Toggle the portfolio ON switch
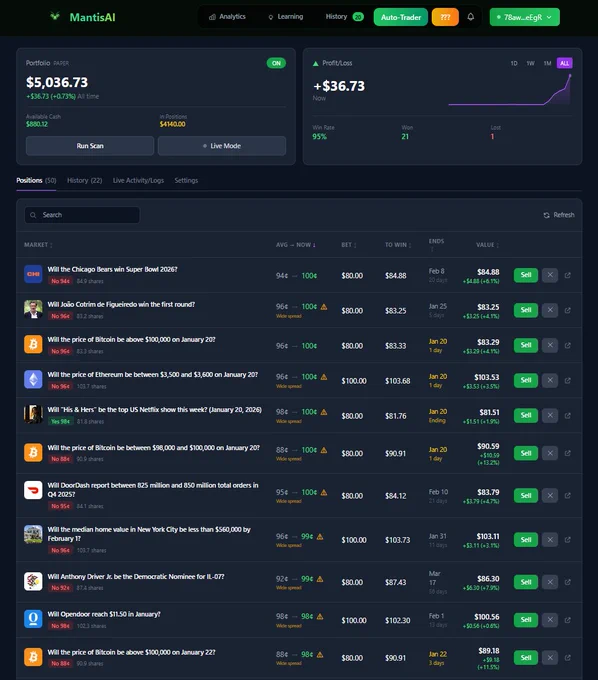Viewport: 598px width, 680px height. coord(276,63)
